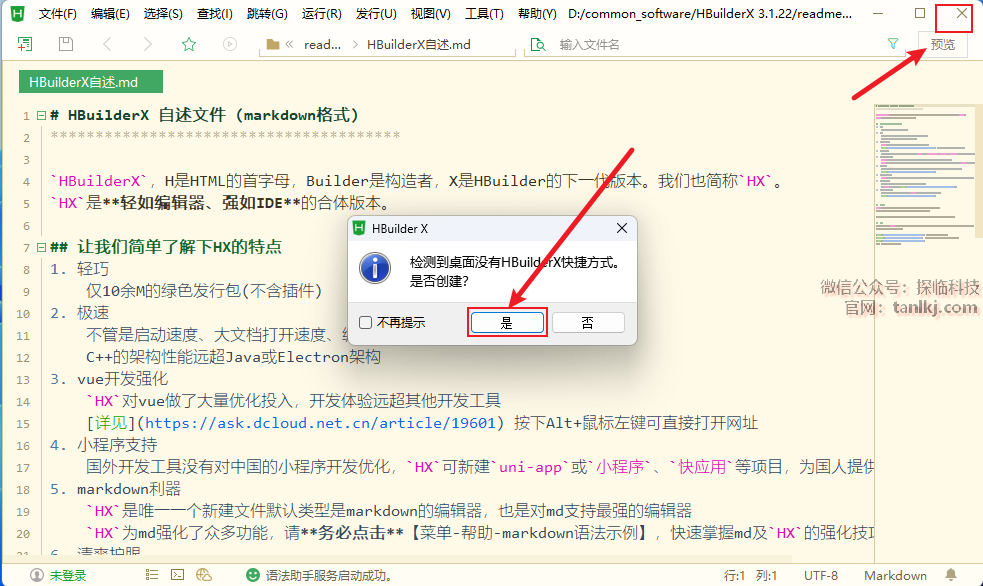Open the 帮助(Y) menu
Image resolution: width=983 pixels, height=586 pixels.
537,14
